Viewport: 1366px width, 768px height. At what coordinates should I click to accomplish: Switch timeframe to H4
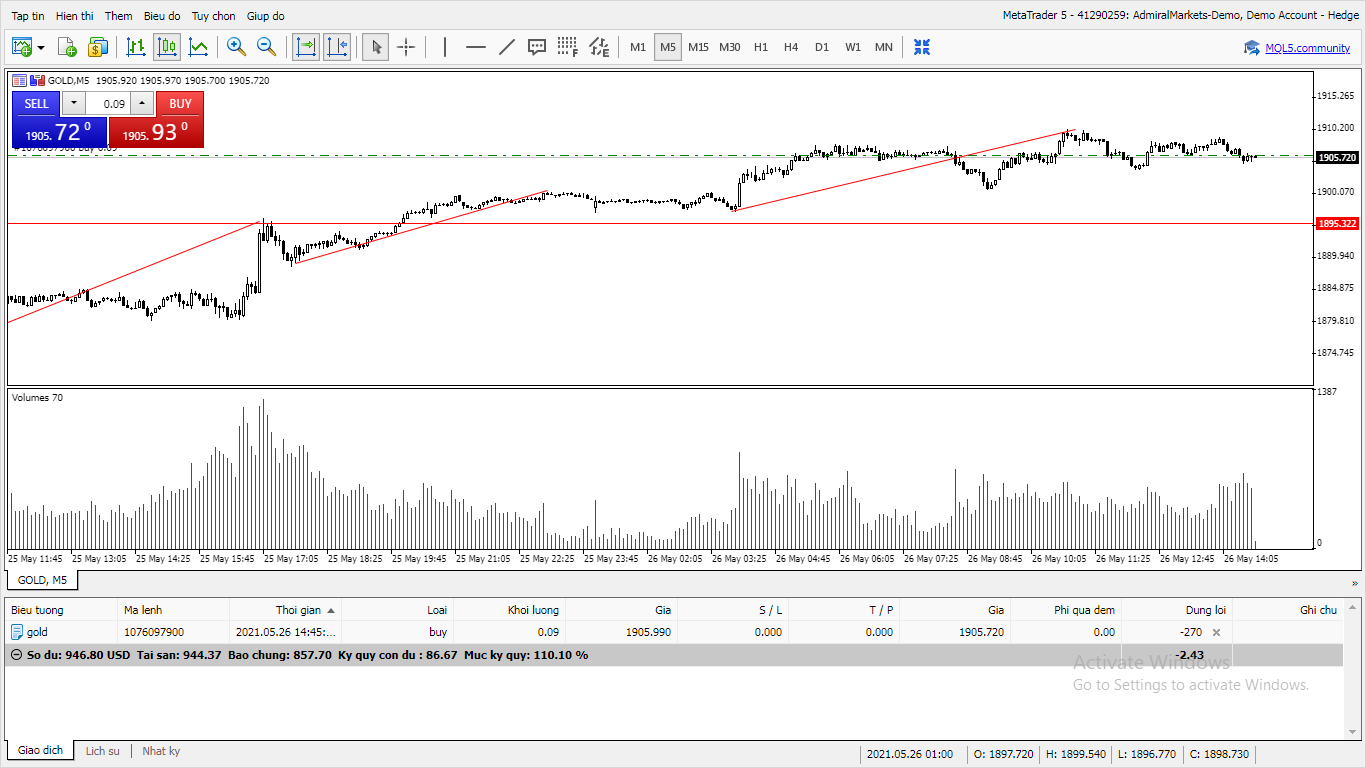pyautogui.click(x=791, y=47)
